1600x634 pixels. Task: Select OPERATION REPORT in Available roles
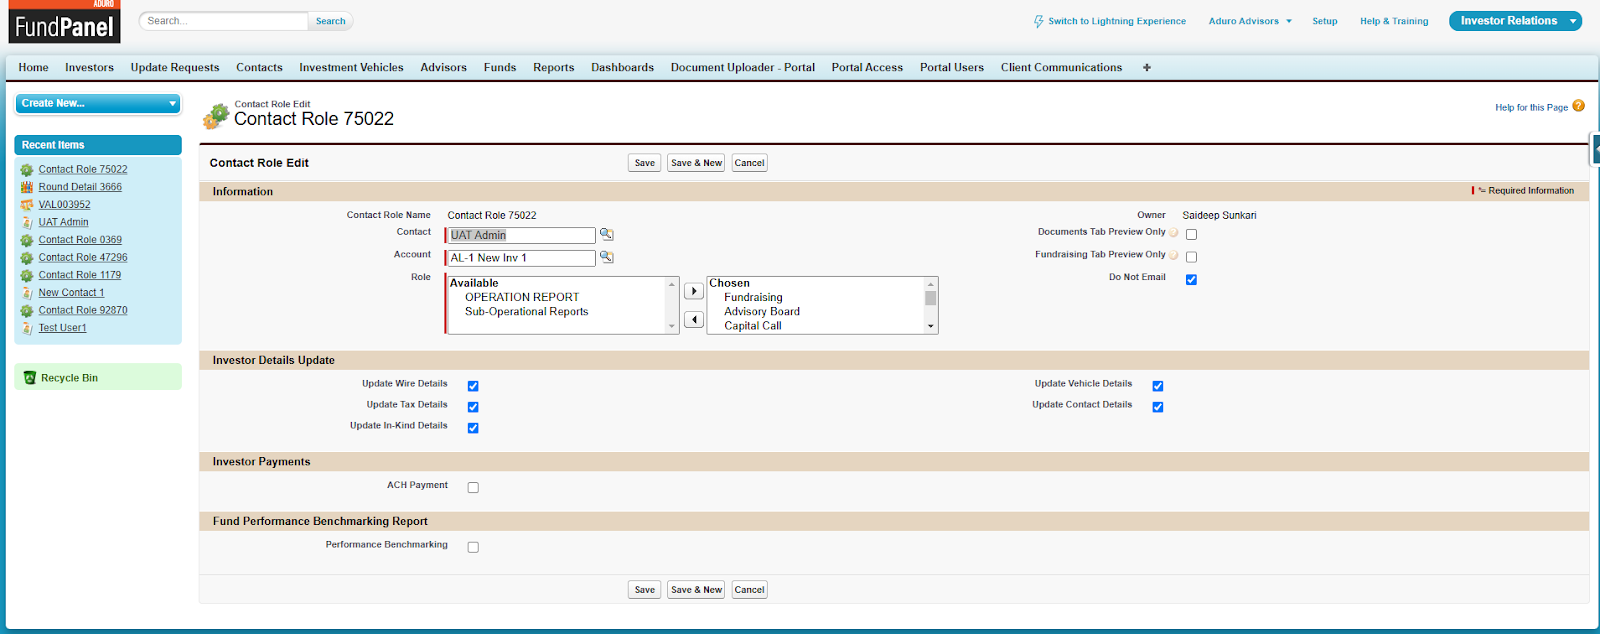[x=522, y=297]
